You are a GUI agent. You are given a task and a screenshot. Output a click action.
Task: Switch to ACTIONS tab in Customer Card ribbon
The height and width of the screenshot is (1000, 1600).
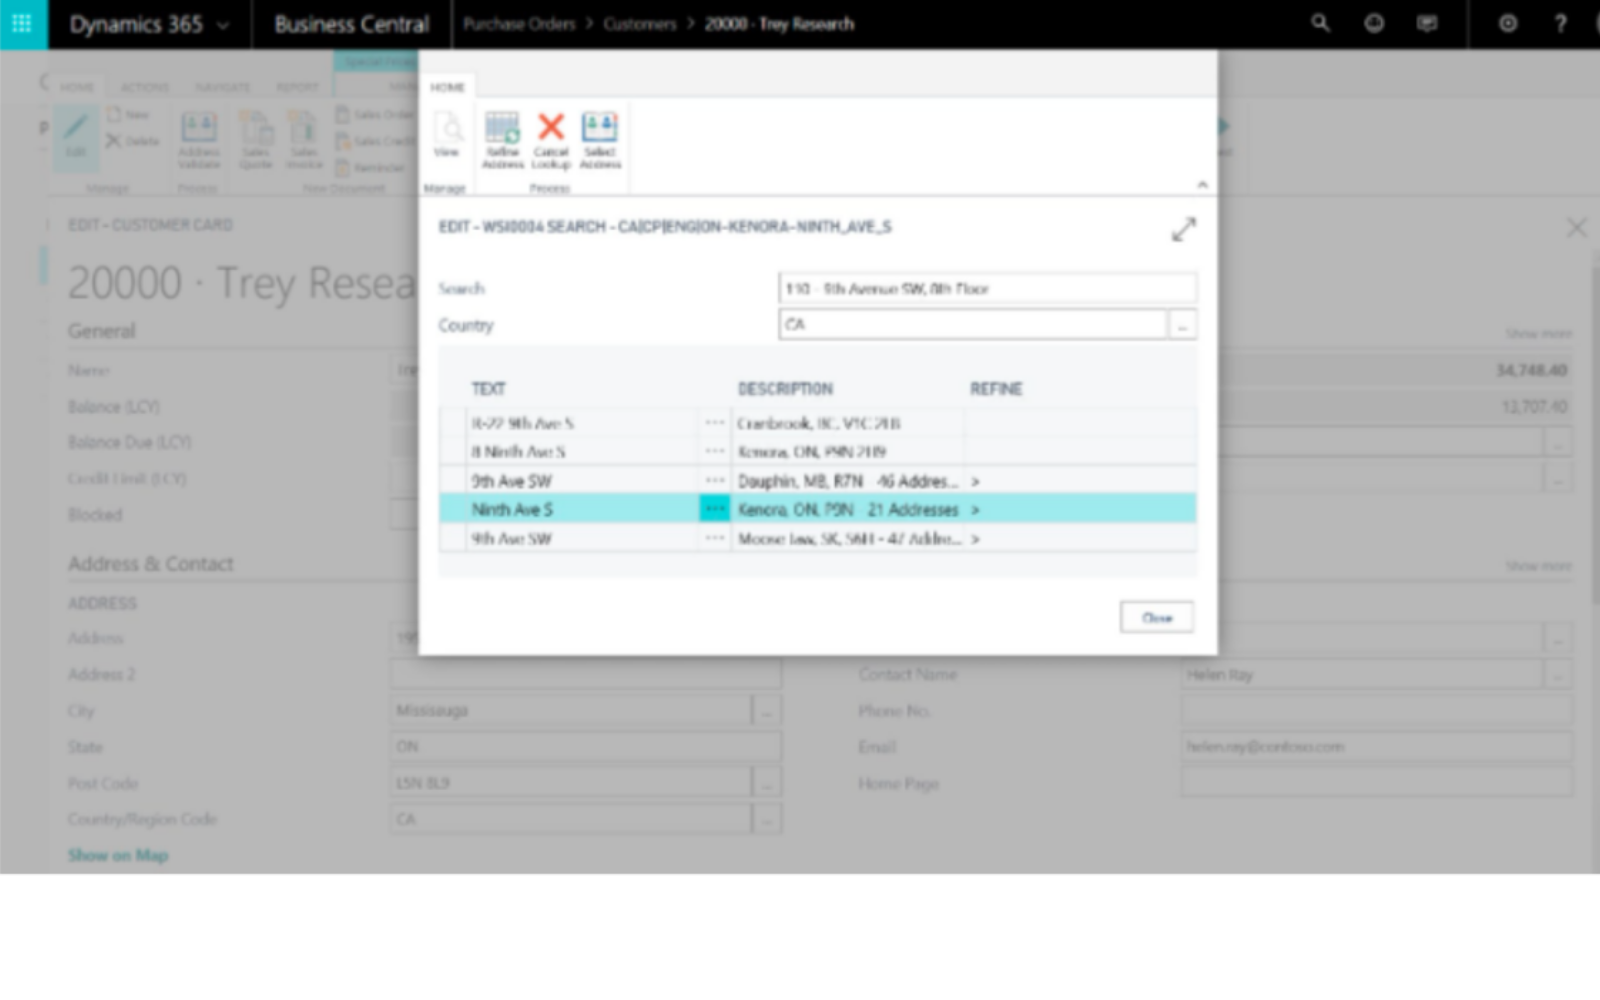pos(145,87)
